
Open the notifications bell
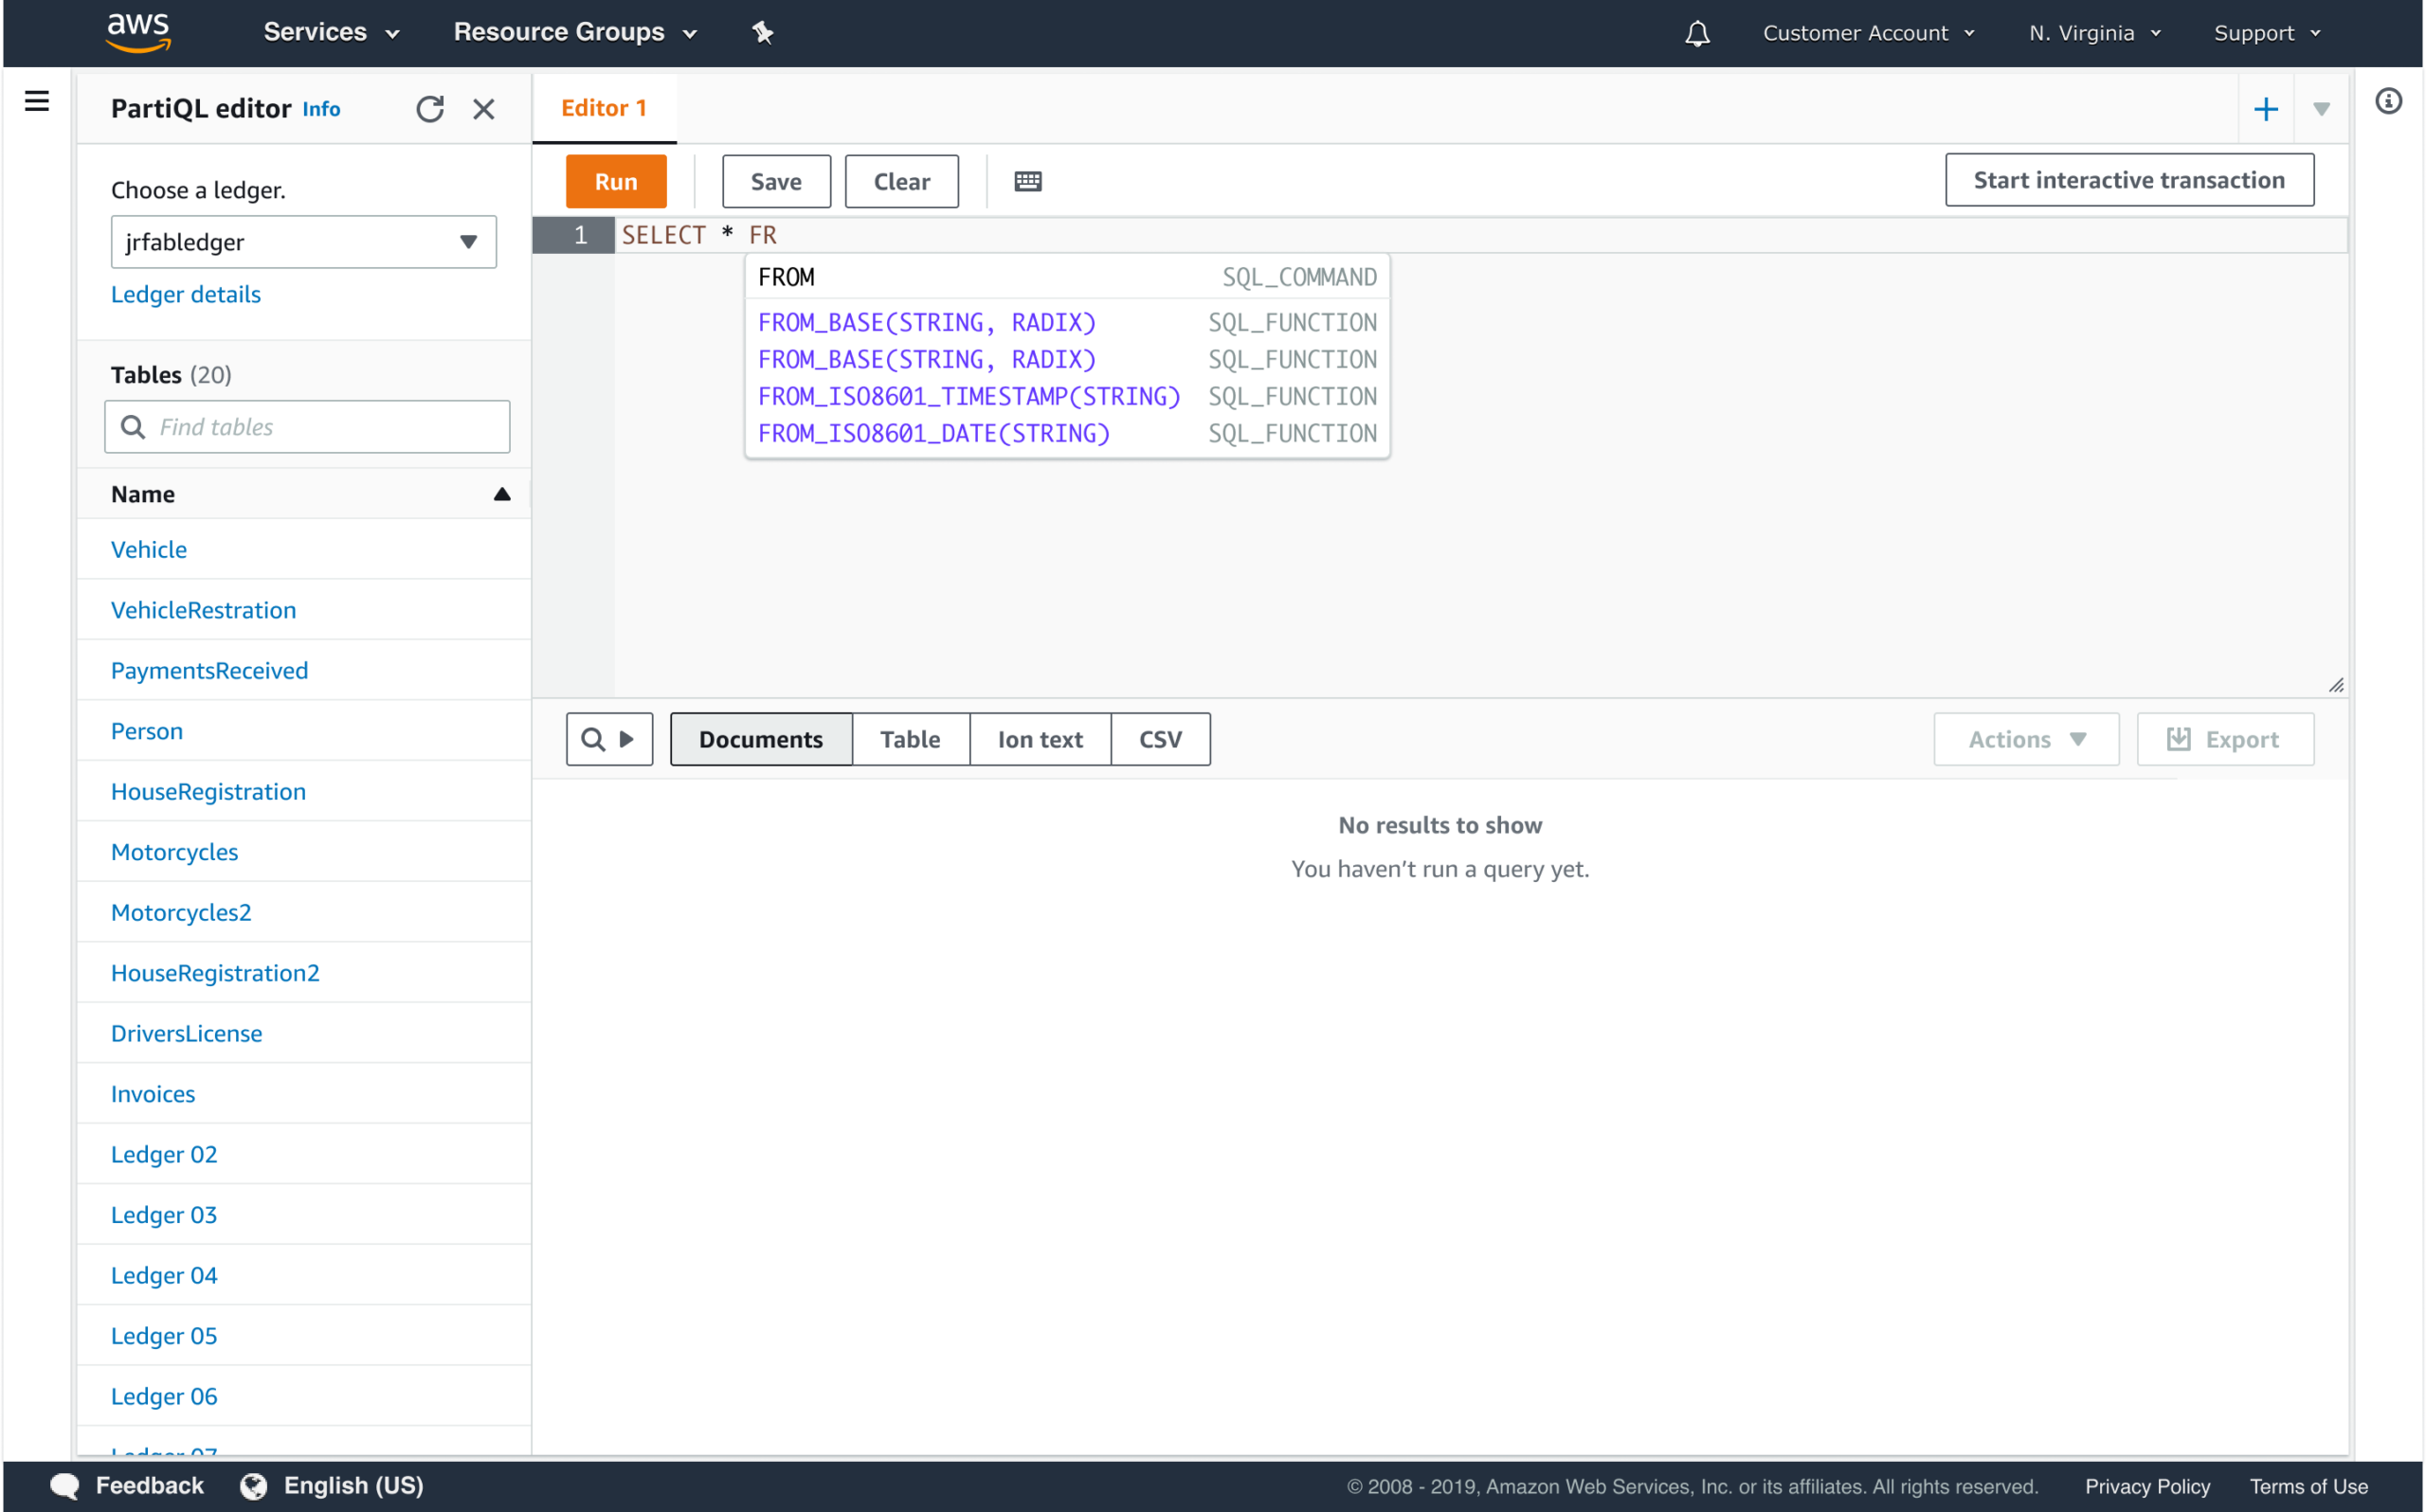(x=1697, y=33)
